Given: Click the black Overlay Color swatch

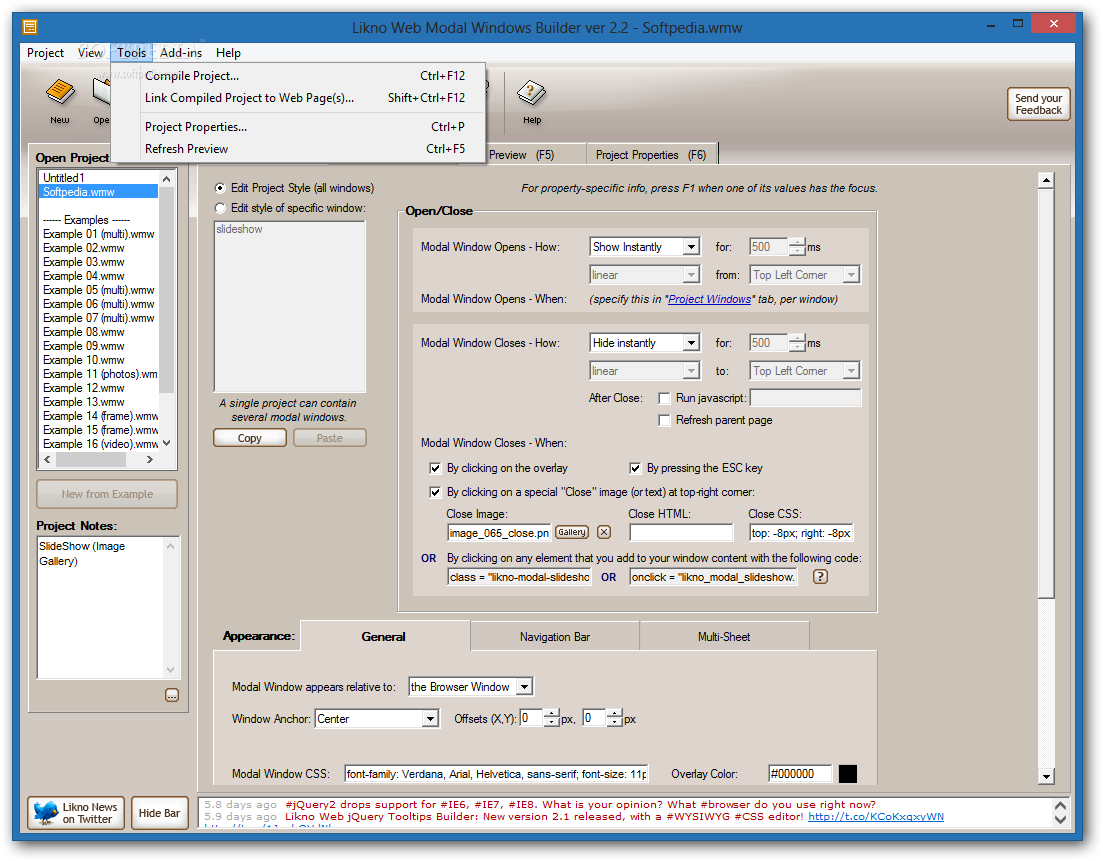Looking at the screenshot, I should tap(848, 774).
